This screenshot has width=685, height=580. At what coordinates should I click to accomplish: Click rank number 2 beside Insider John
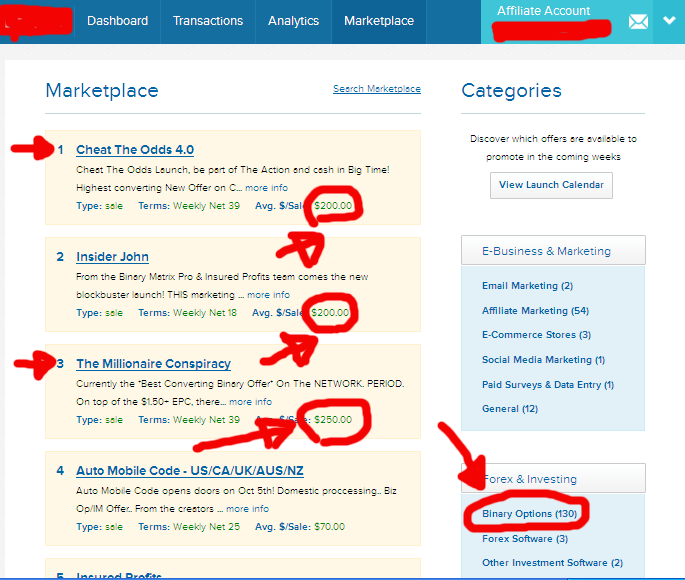coord(60,257)
